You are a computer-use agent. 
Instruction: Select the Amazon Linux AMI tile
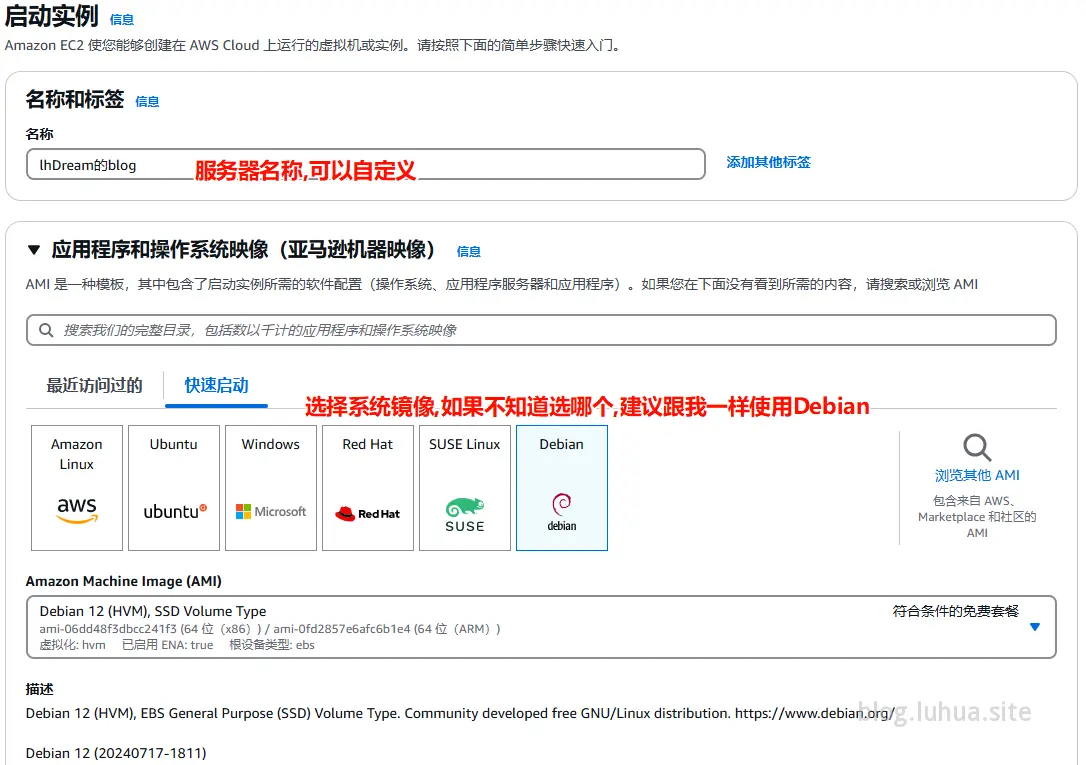[77, 487]
